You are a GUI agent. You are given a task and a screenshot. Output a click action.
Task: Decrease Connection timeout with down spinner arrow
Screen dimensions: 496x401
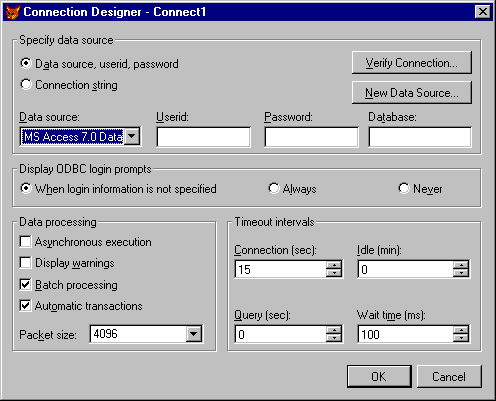point(334,273)
